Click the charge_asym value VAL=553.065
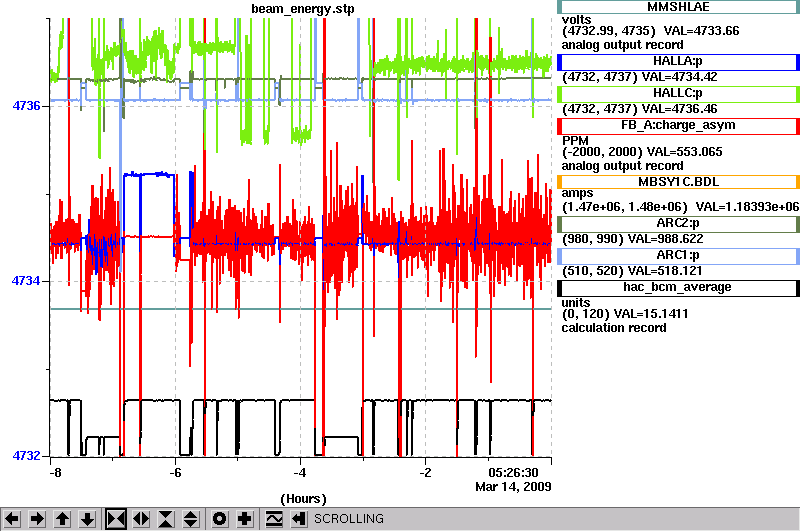Screen dimensions: 800x531 [x=684, y=152]
